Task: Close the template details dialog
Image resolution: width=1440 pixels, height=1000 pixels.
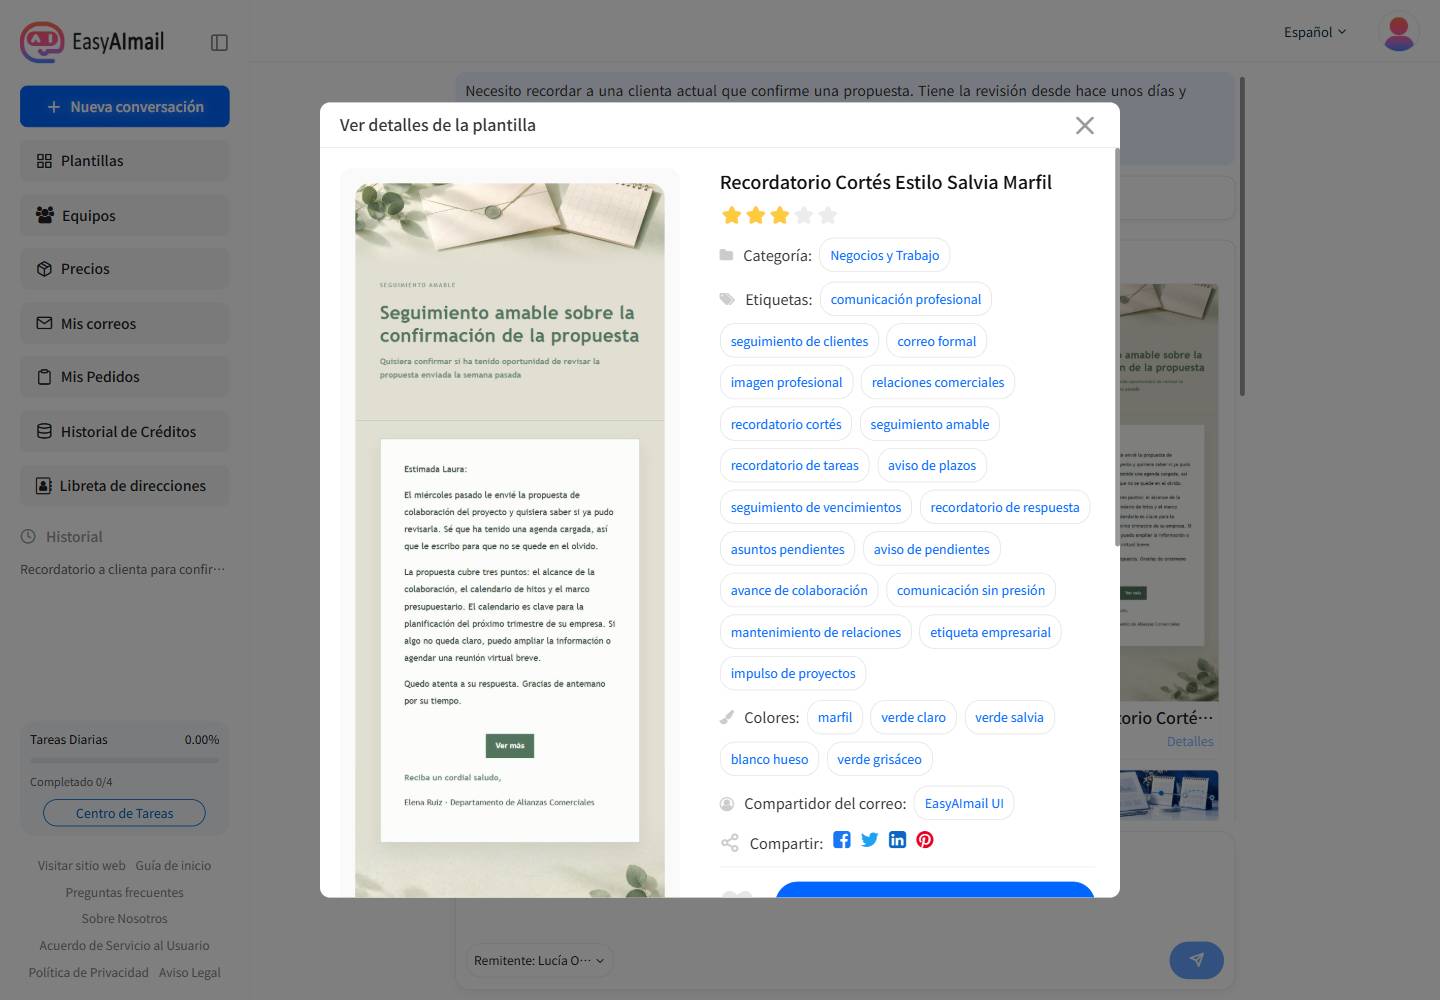Action: click(x=1085, y=125)
